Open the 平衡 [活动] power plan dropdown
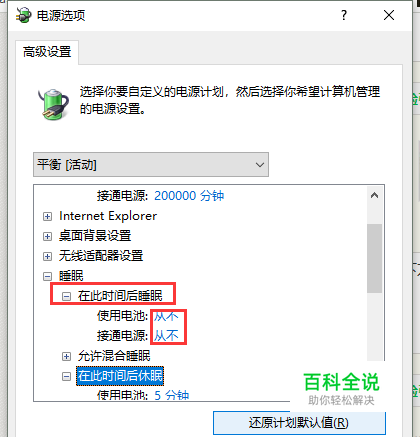The image size is (420, 437). (151, 165)
